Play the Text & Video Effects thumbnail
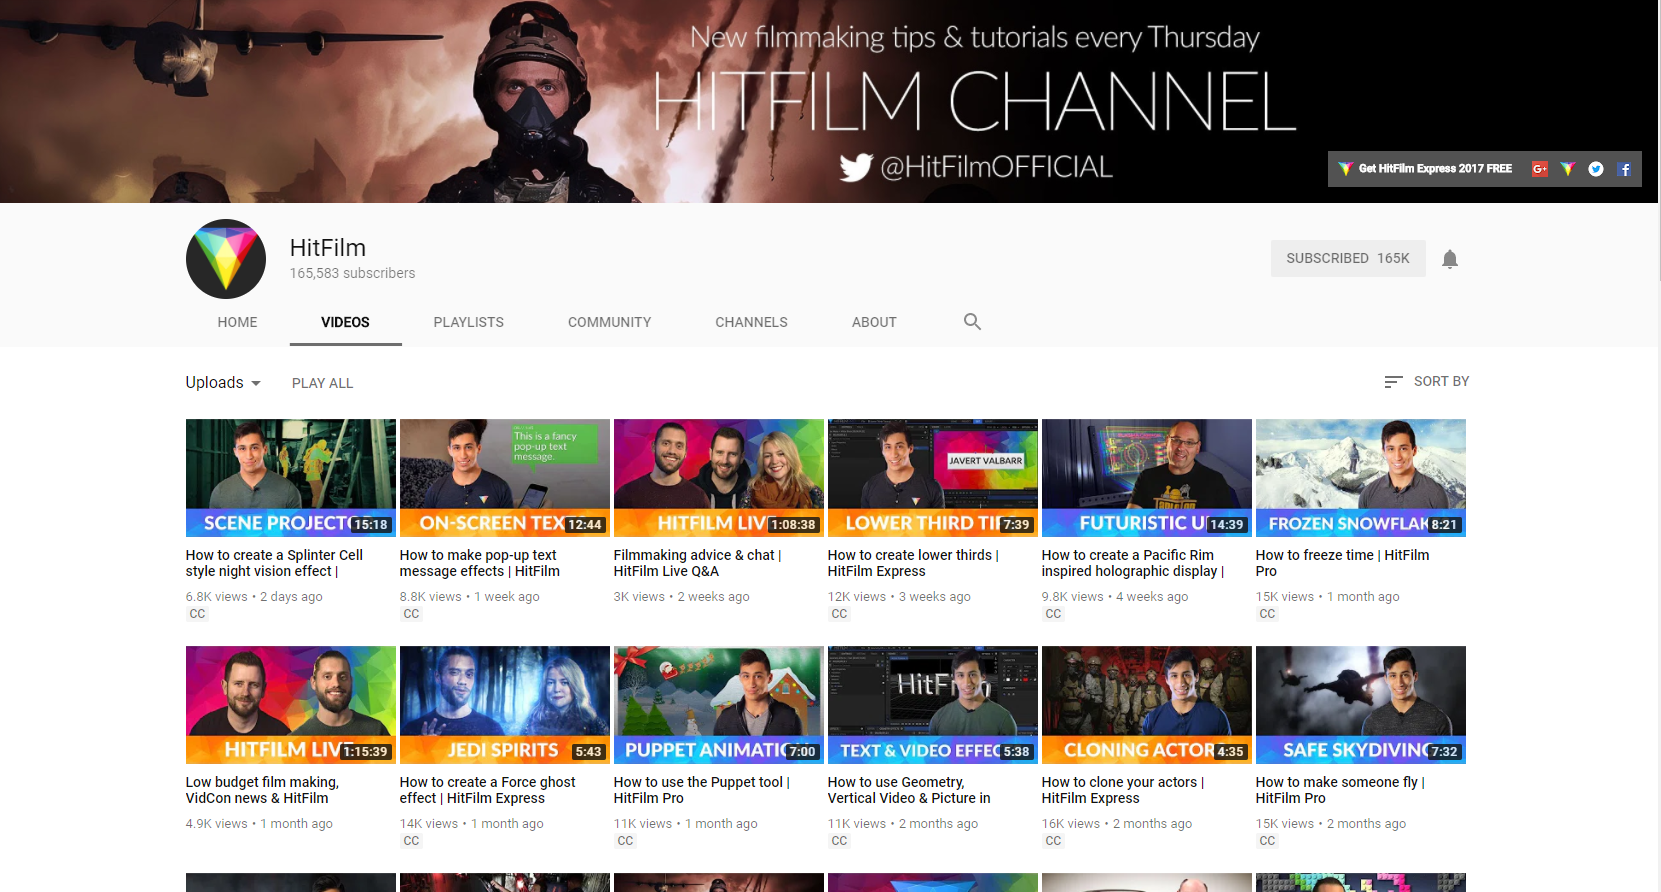The image size is (1661, 892). pyautogui.click(x=933, y=705)
